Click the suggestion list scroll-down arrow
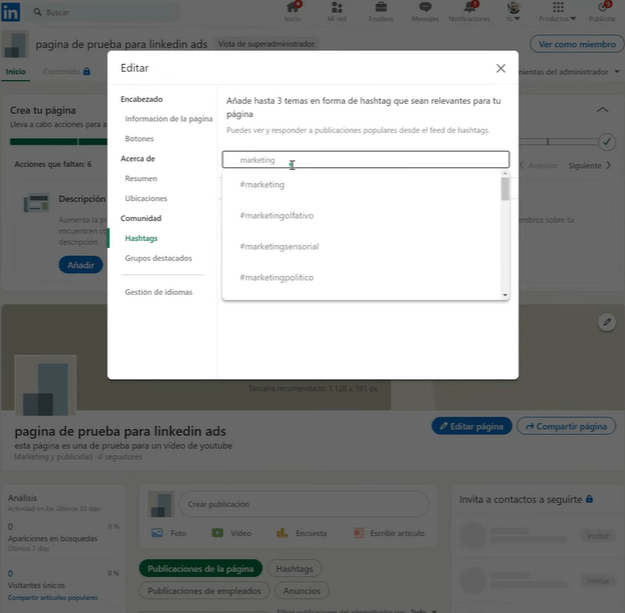Viewport: 625px width, 613px height. click(x=505, y=295)
